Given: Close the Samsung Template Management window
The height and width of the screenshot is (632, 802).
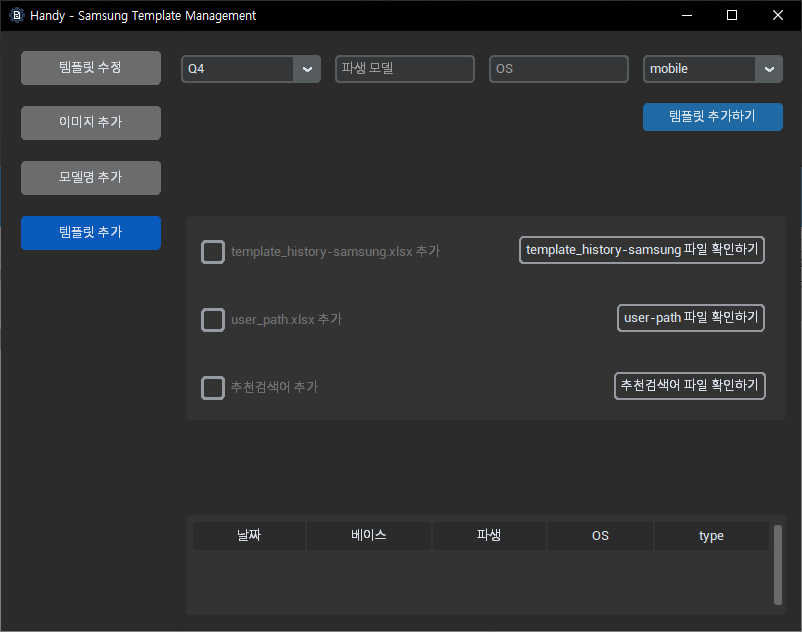Looking at the screenshot, I should click(777, 15).
